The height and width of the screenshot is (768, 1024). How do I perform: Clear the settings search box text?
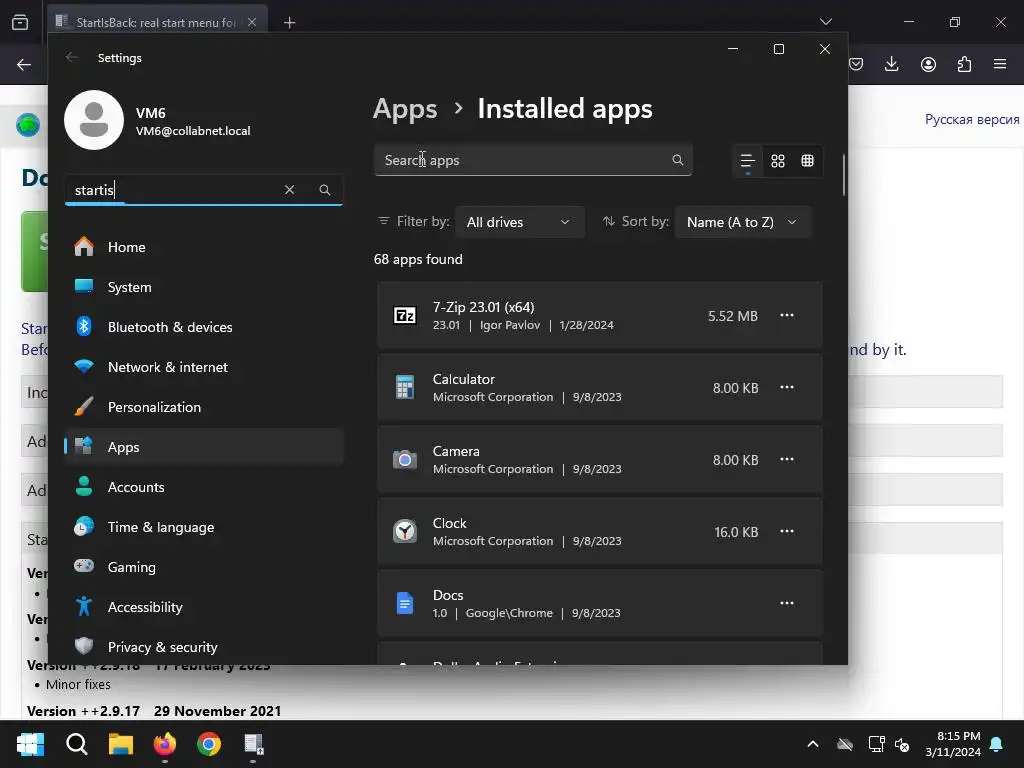[289, 189]
